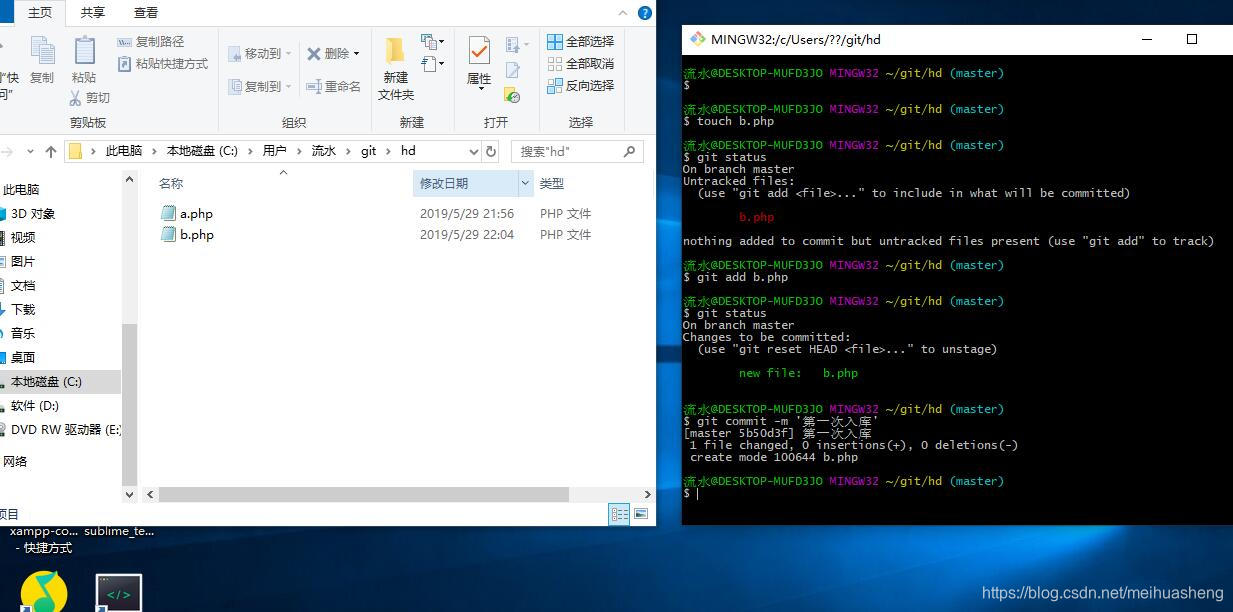Click 本地磁盘 (C:) in the address bar
This screenshot has height=612, width=1233.
[x=202, y=151]
